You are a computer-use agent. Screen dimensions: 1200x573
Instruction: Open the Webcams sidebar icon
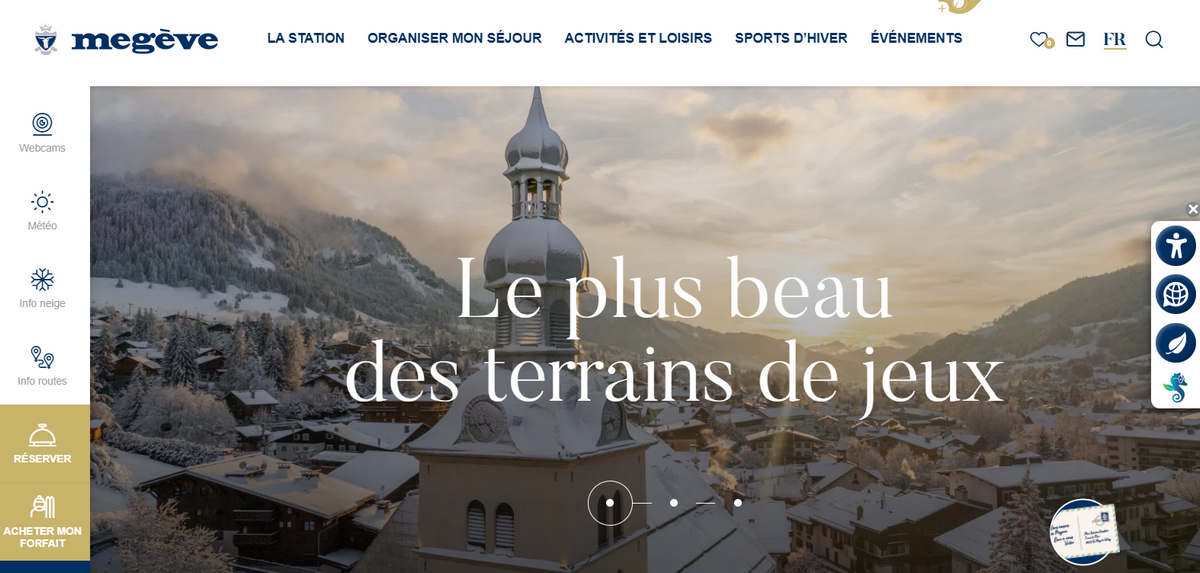coord(42,124)
